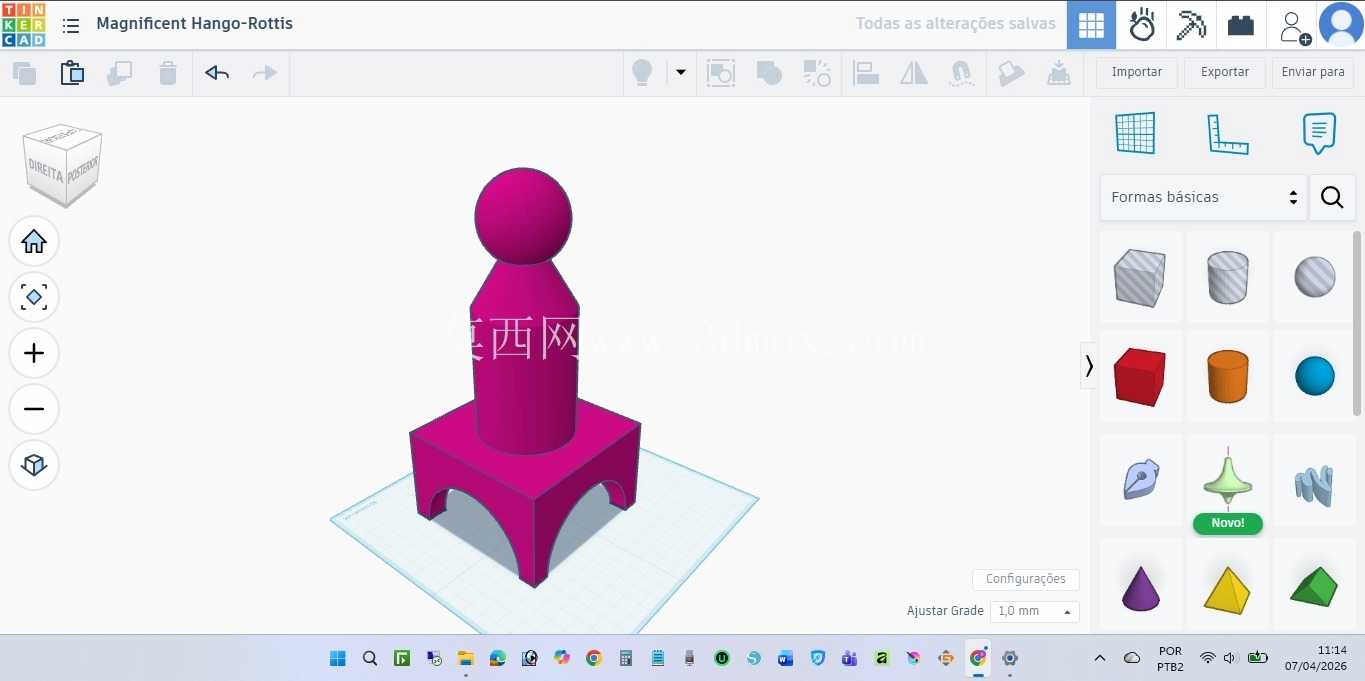This screenshot has height=681, width=1365.
Task: Undo the last action
Action: [217, 73]
